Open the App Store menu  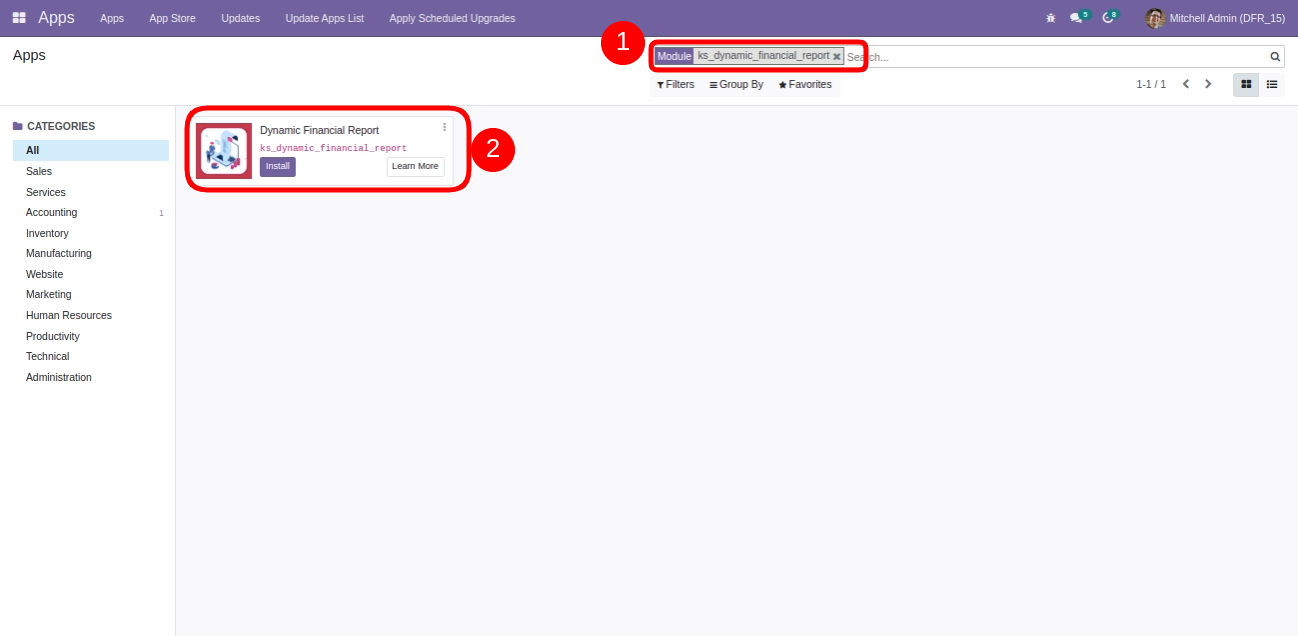coord(172,18)
